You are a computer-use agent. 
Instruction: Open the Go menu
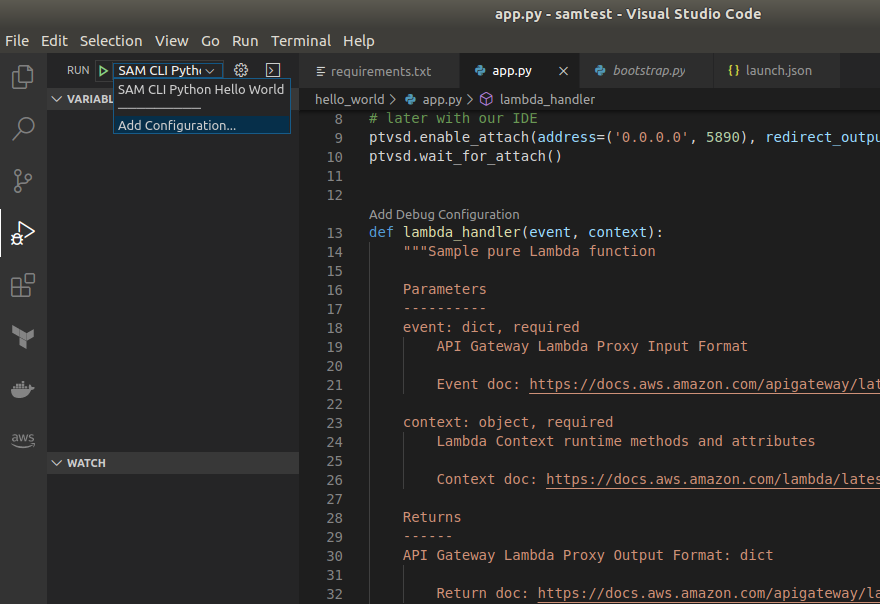[x=210, y=41]
